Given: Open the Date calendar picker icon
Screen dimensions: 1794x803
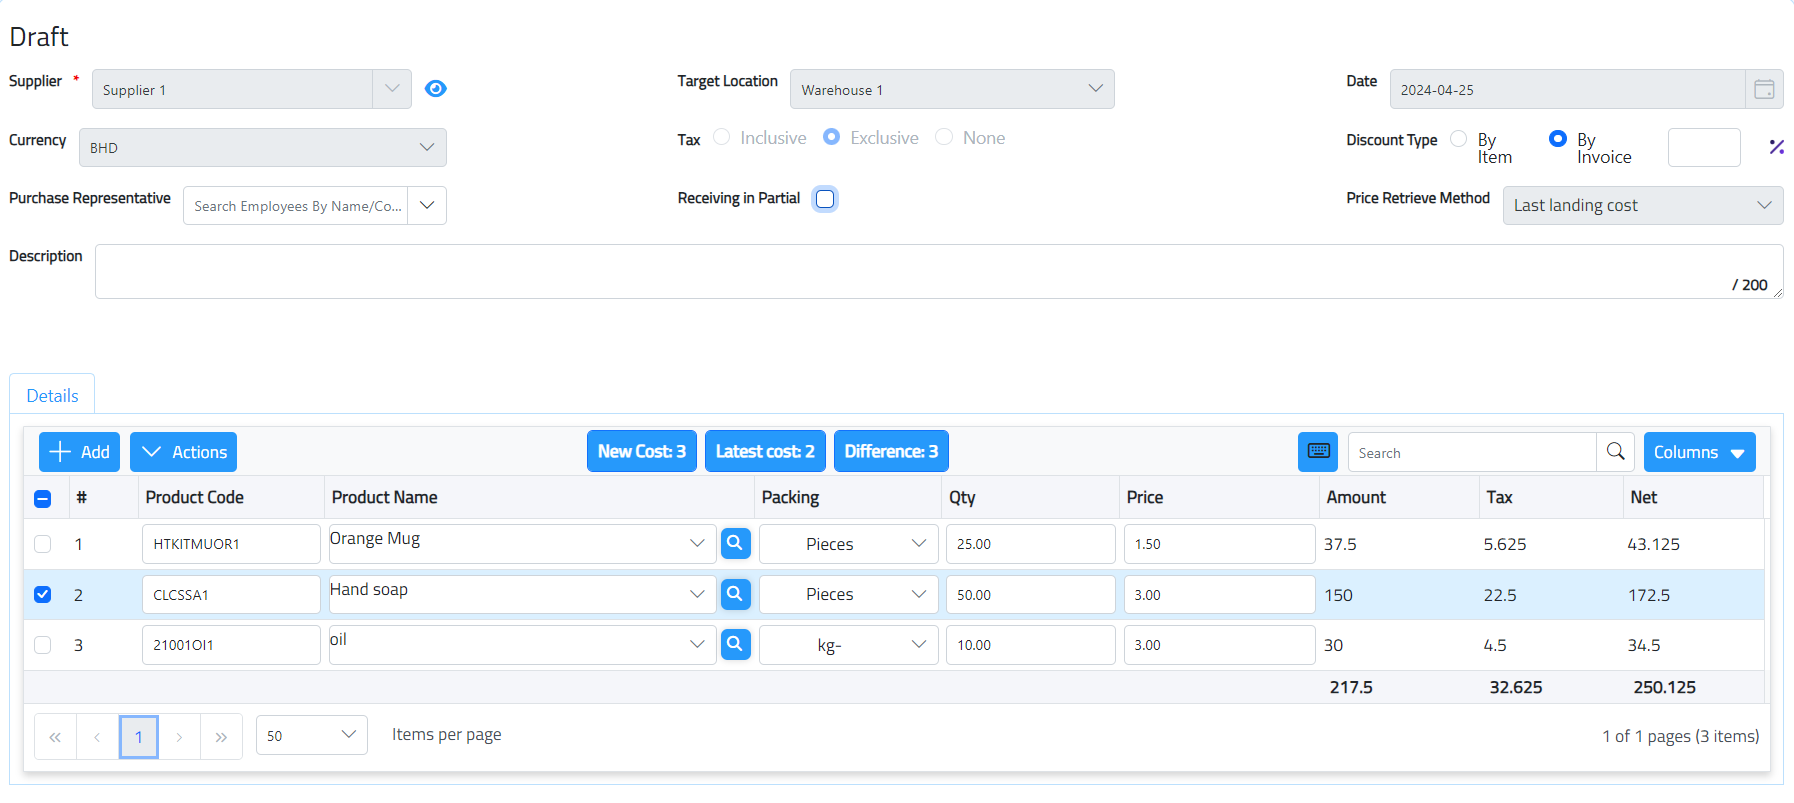Looking at the screenshot, I should pyautogui.click(x=1764, y=90).
